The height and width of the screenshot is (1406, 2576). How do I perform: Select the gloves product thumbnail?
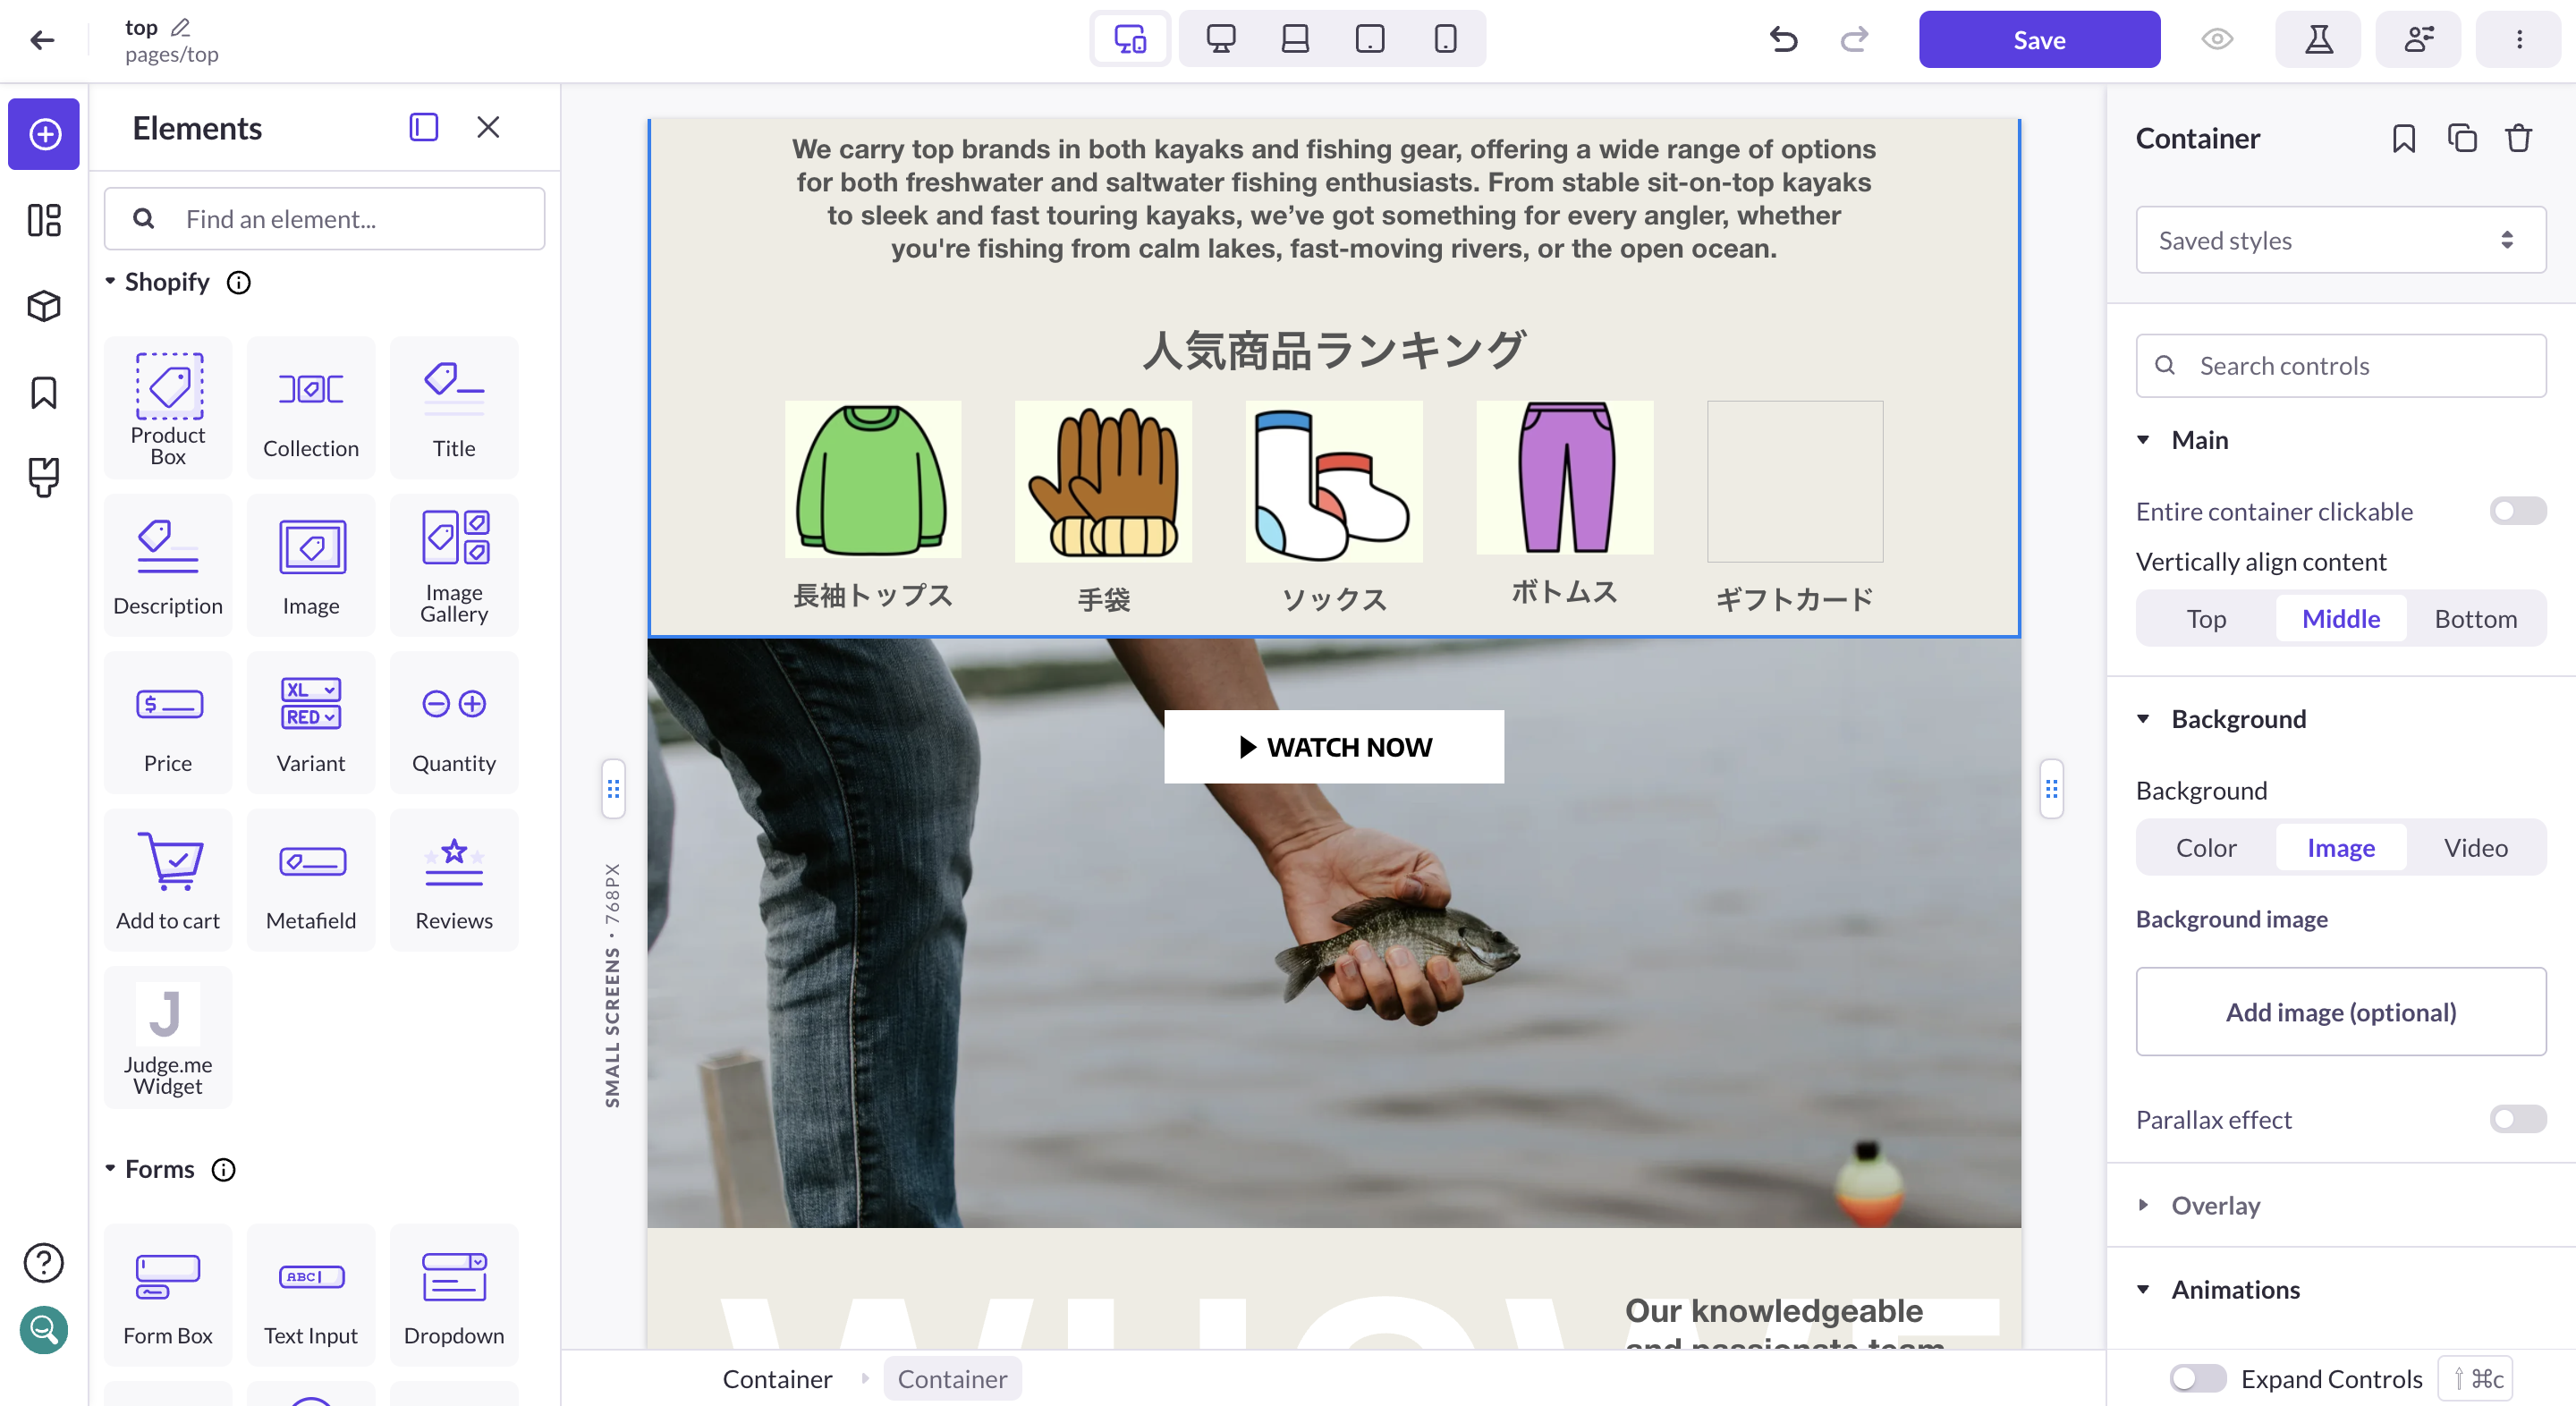[x=1103, y=481]
